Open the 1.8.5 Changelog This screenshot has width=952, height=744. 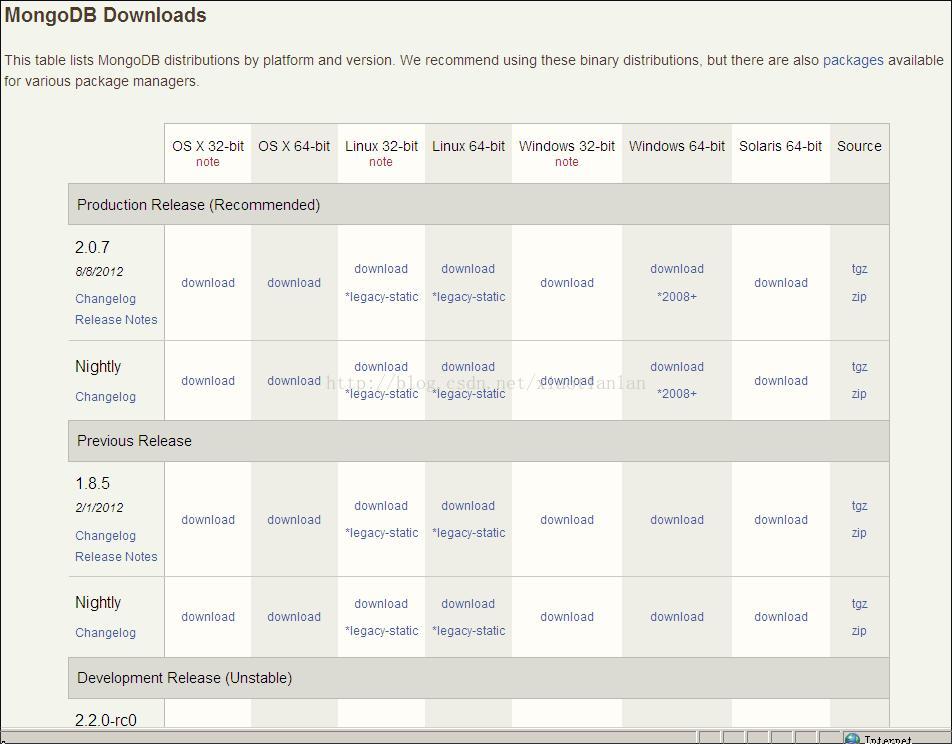pyautogui.click(x=106, y=536)
